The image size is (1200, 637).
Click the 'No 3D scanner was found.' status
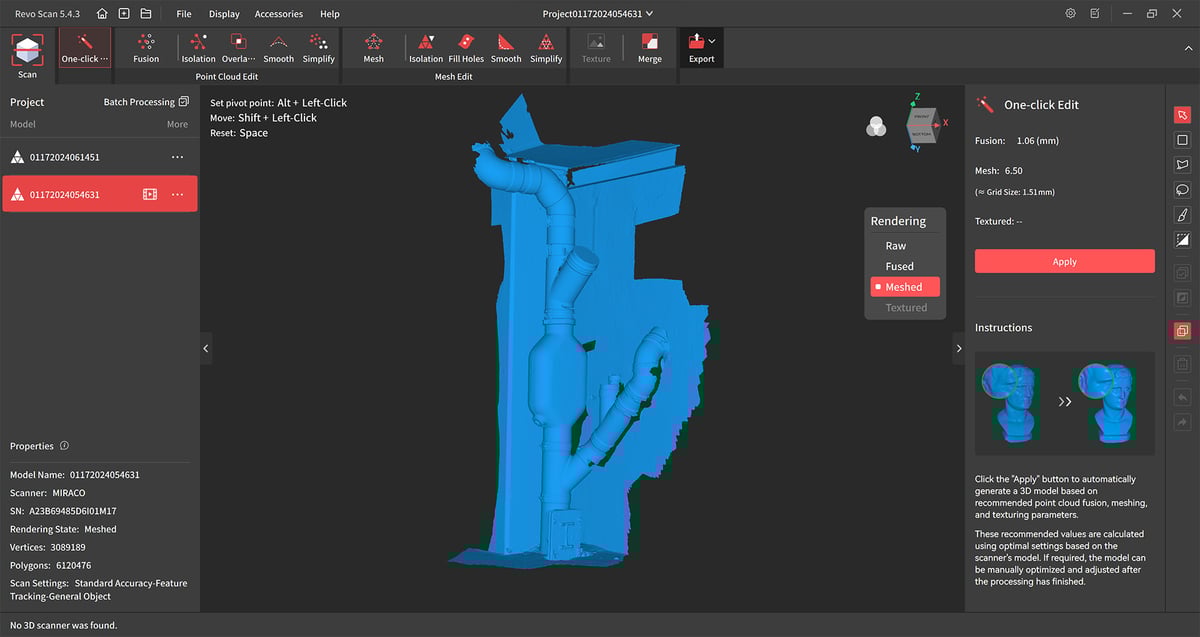click(64, 625)
